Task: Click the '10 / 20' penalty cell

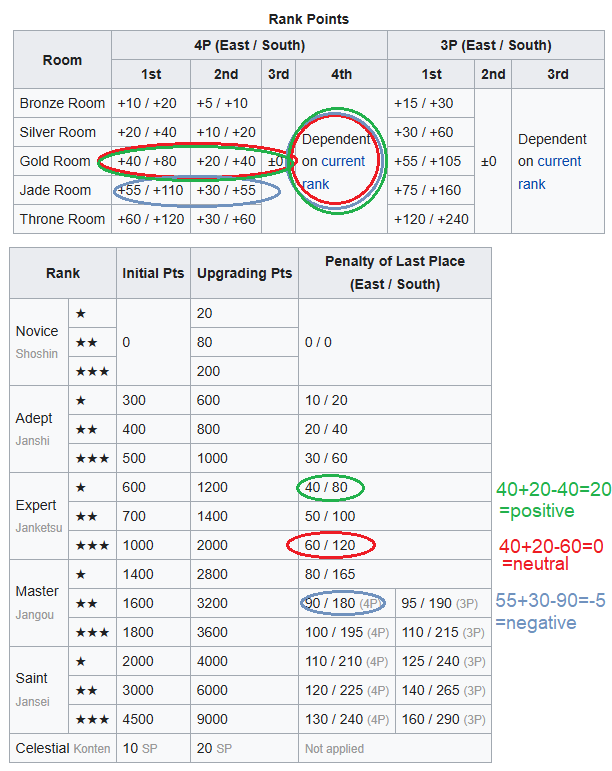Action: (x=395, y=400)
